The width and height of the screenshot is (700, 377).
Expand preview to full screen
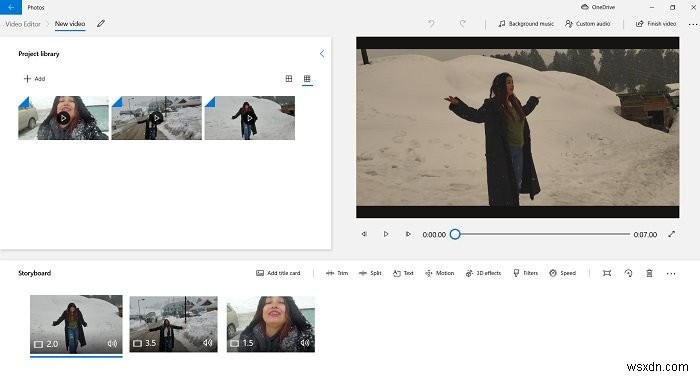click(671, 234)
